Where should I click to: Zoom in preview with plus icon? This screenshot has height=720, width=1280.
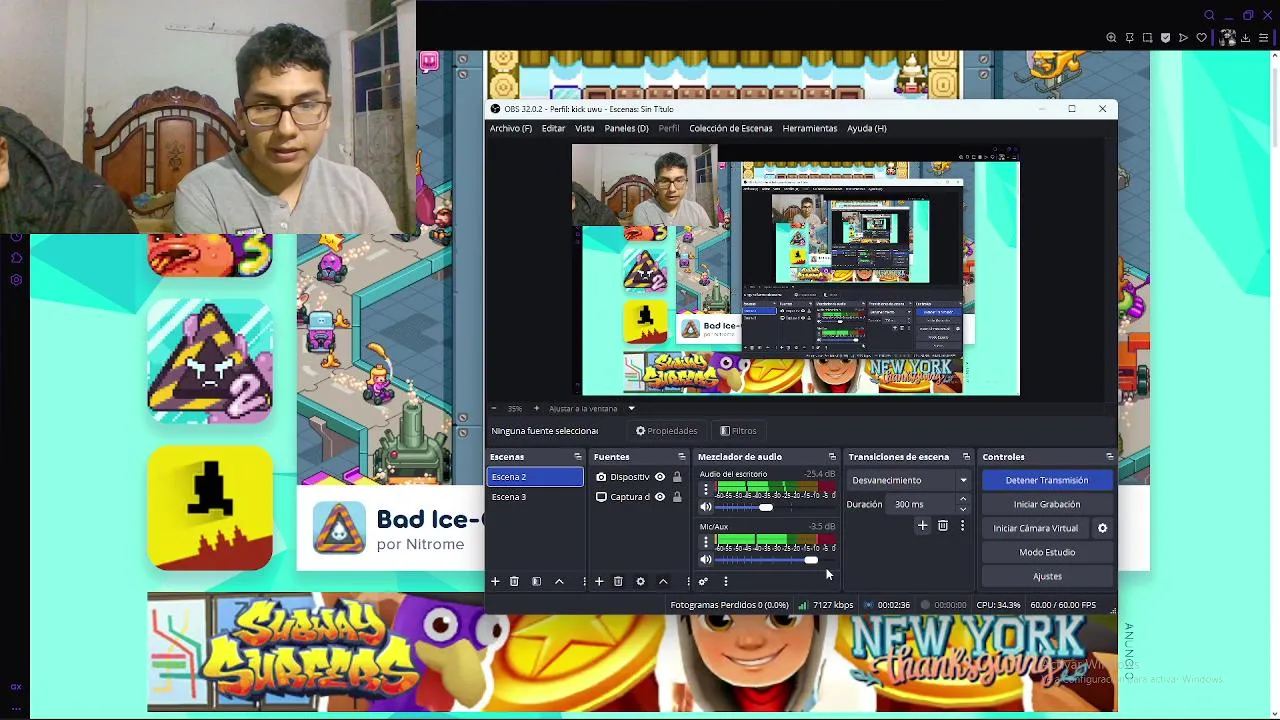click(x=536, y=408)
